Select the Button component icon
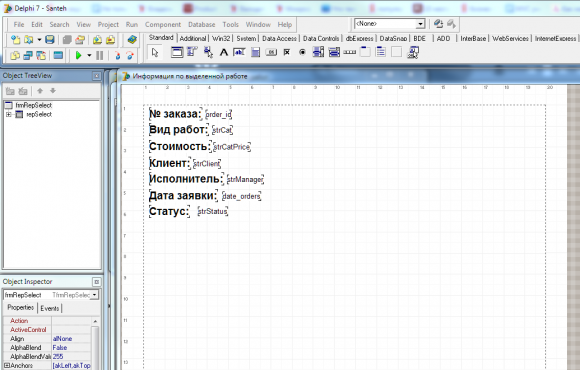 271,53
